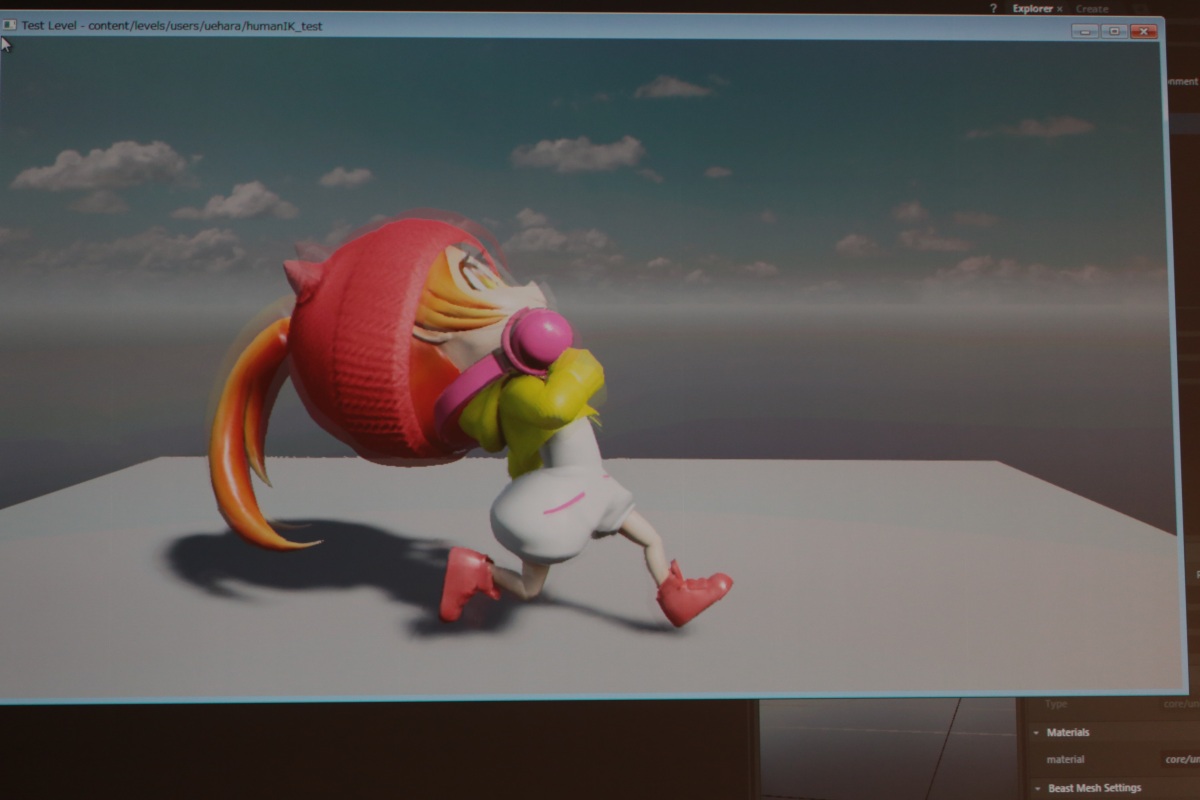Image resolution: width=1200 pixels, height=800 pixels.
Task: Select the 'material' property label
Action: [1065, 760]
